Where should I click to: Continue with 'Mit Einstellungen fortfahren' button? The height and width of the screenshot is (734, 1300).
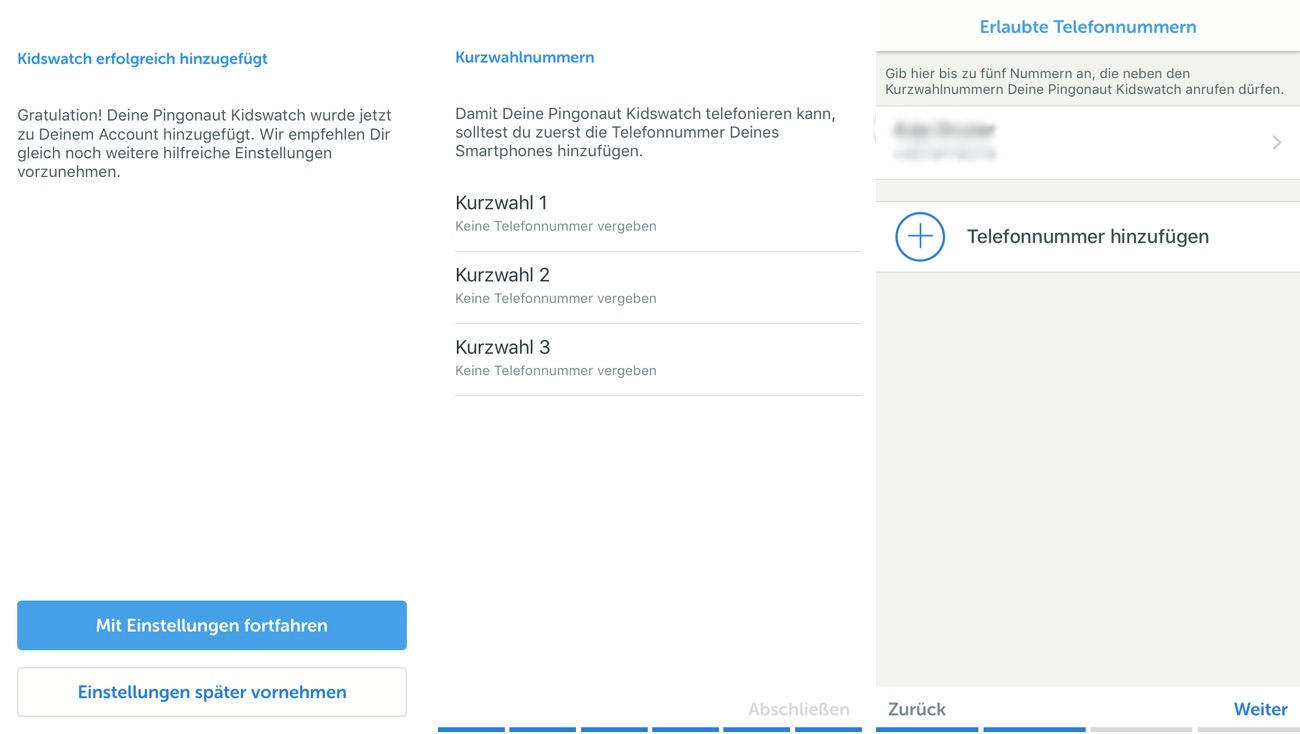click(212, 626)
